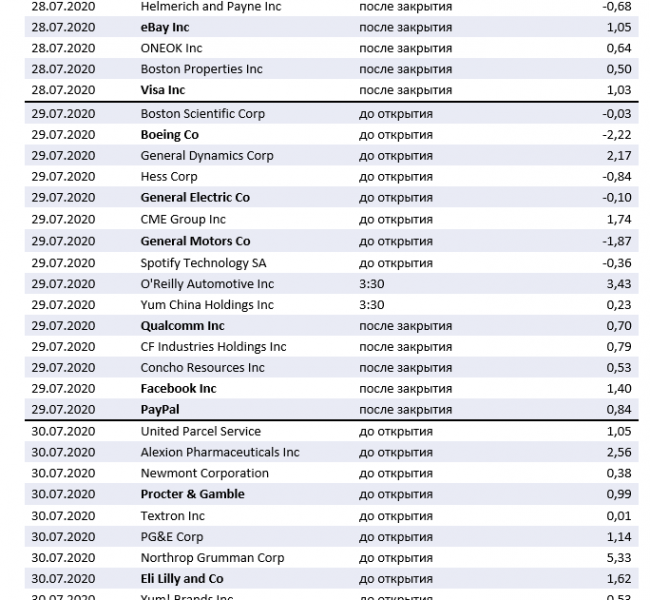Image resolution: width=650 pixels, height=600 pixels.
Task: Select Textron Inc company name
Action: click(x=172, y=516)
